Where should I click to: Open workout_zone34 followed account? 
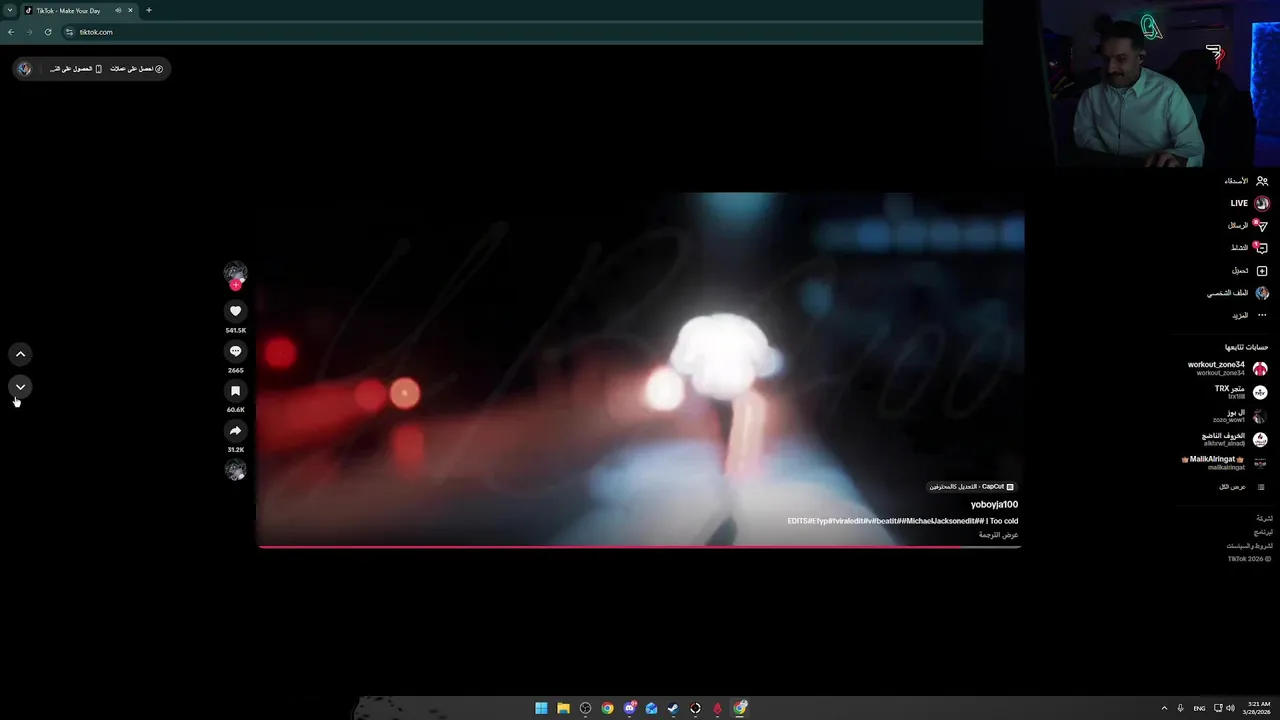click(1227, 368)
